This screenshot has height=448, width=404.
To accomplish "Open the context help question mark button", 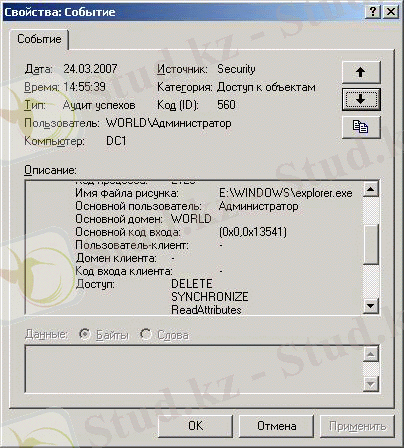I will pos(373,12).
